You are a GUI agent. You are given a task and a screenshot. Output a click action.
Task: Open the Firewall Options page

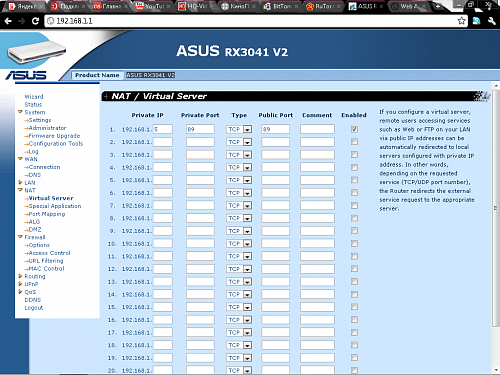coord(39,245)
